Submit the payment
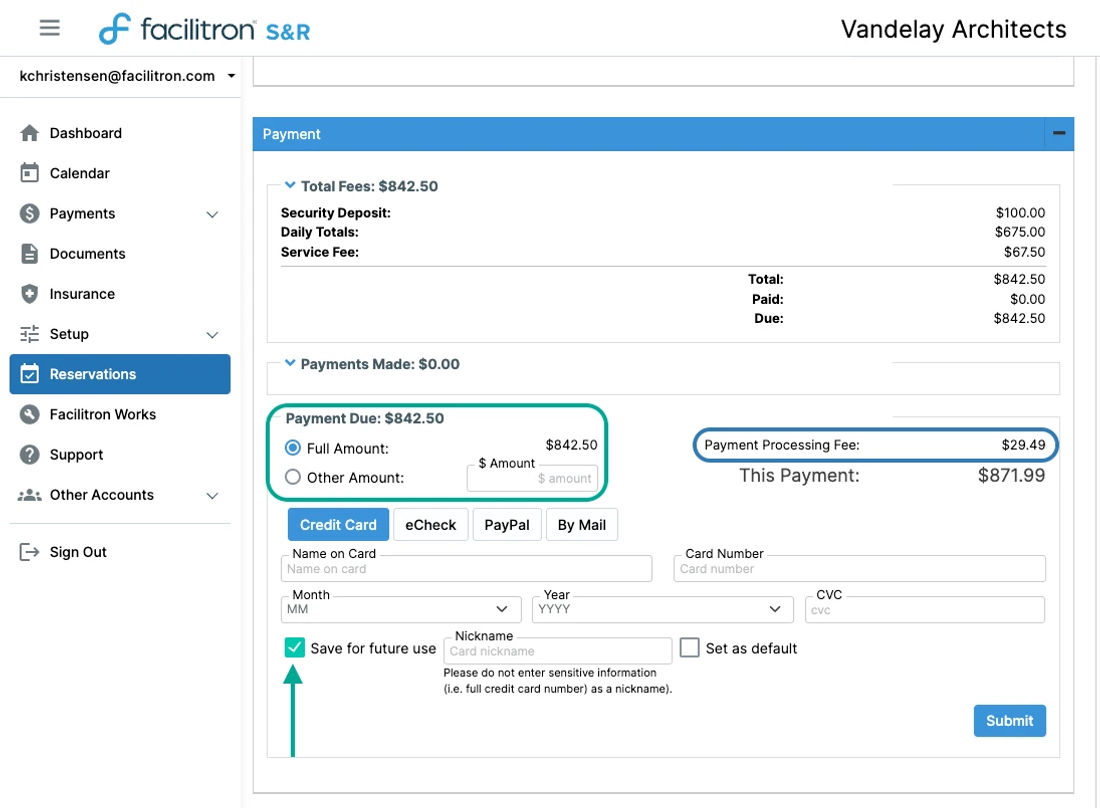The height and width of the screenshot is (808, 1100). click(1010, 720)
